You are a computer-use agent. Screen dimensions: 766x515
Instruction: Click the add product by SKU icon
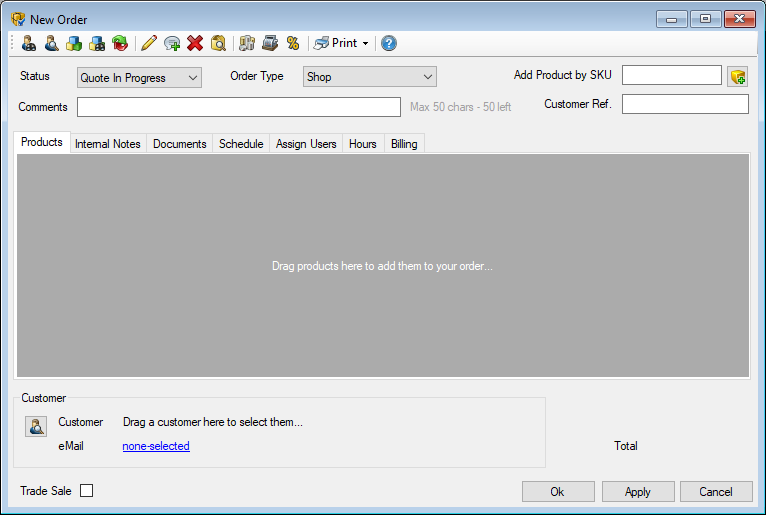click(738, 77)
